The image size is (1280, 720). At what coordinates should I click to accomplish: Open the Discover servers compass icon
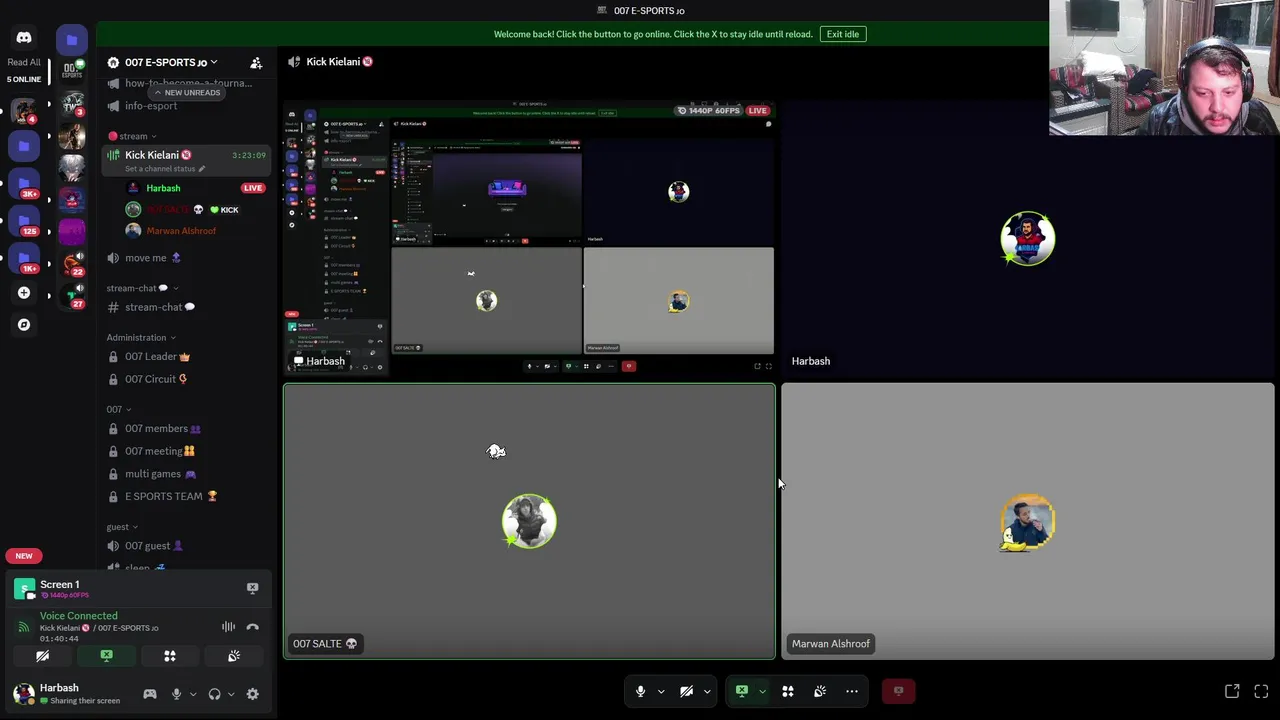(24, 324)
